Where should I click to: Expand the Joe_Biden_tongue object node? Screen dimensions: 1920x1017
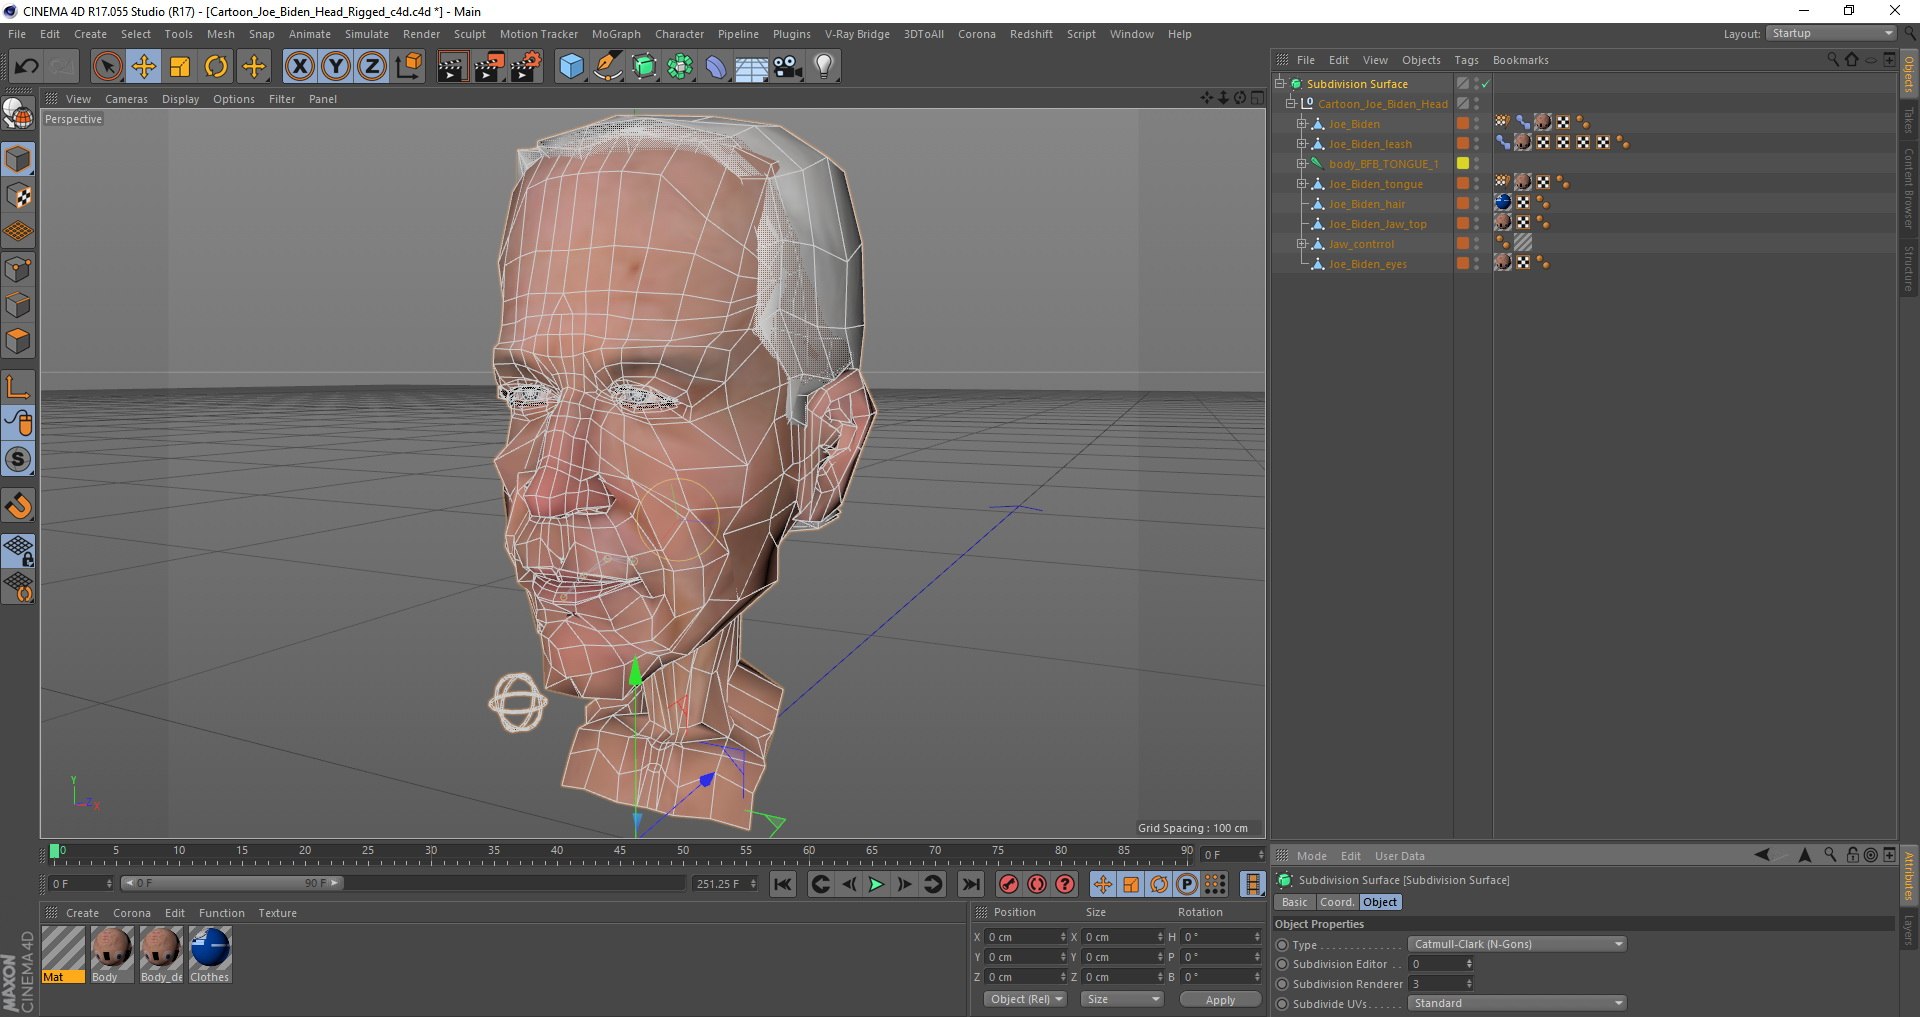1302,184
